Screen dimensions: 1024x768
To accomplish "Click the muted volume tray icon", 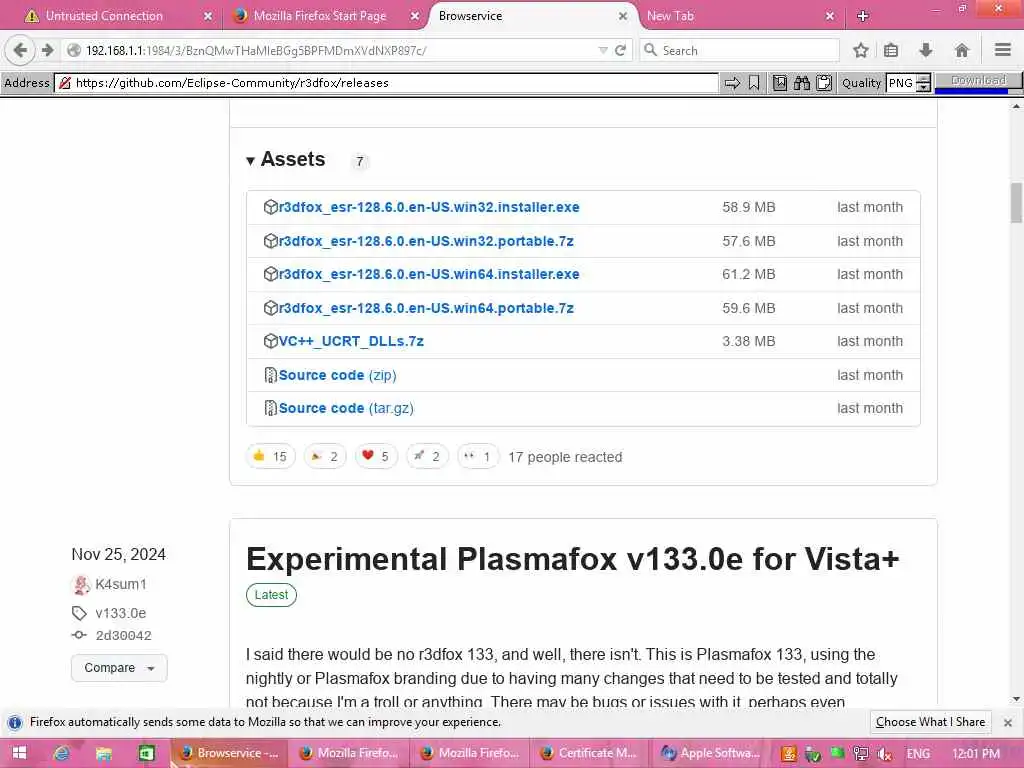I will tap(885, 754).
